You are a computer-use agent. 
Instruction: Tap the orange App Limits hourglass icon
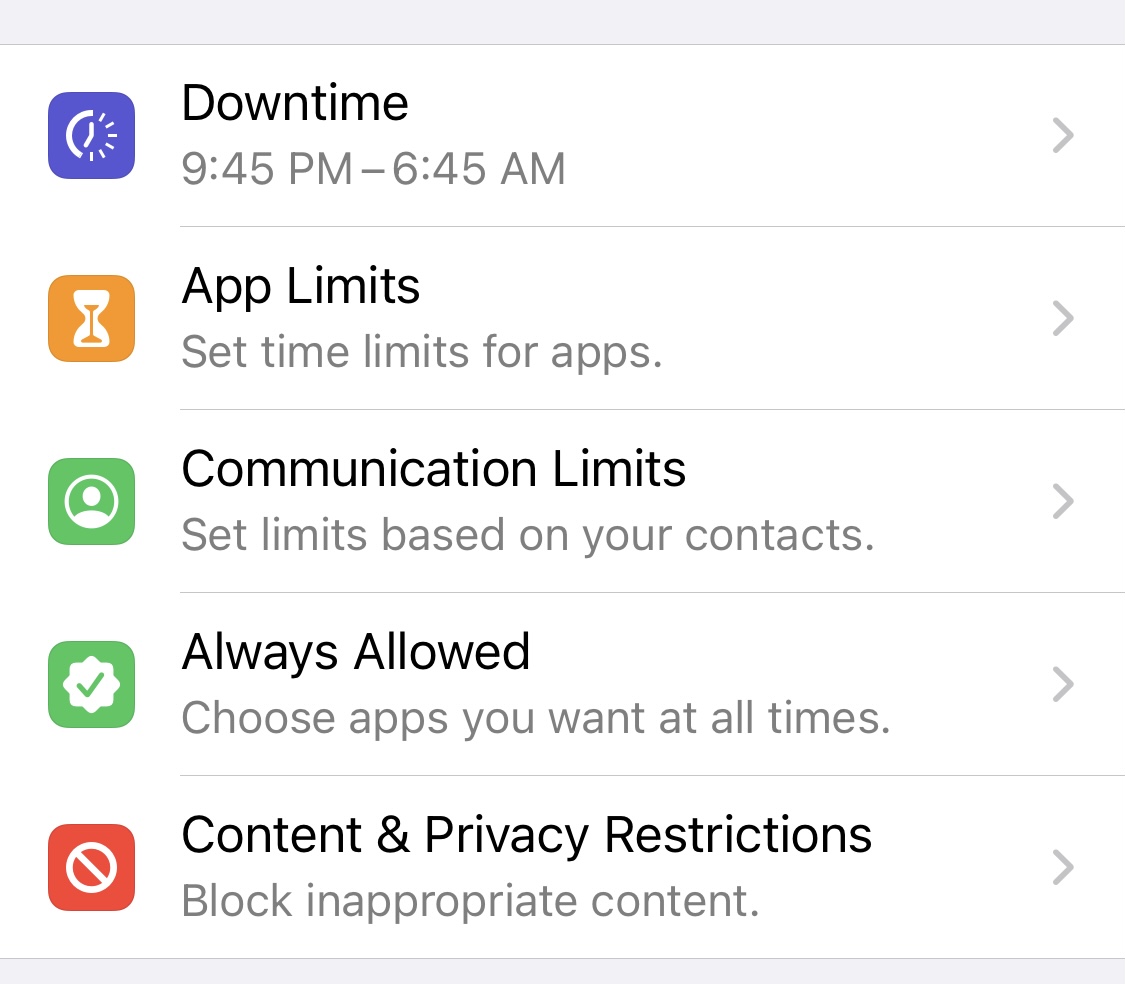91,318
